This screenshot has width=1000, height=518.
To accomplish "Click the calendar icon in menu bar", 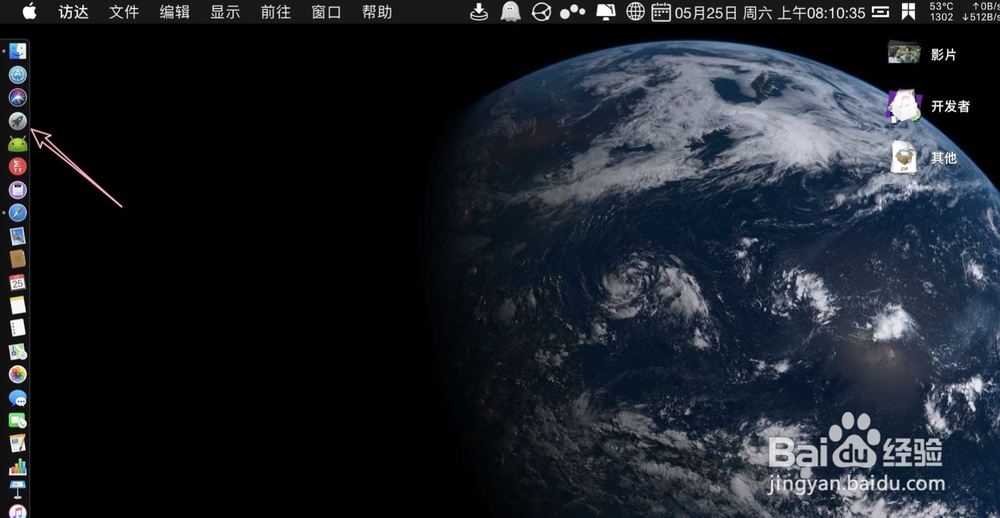I will [x=661, y=11].
